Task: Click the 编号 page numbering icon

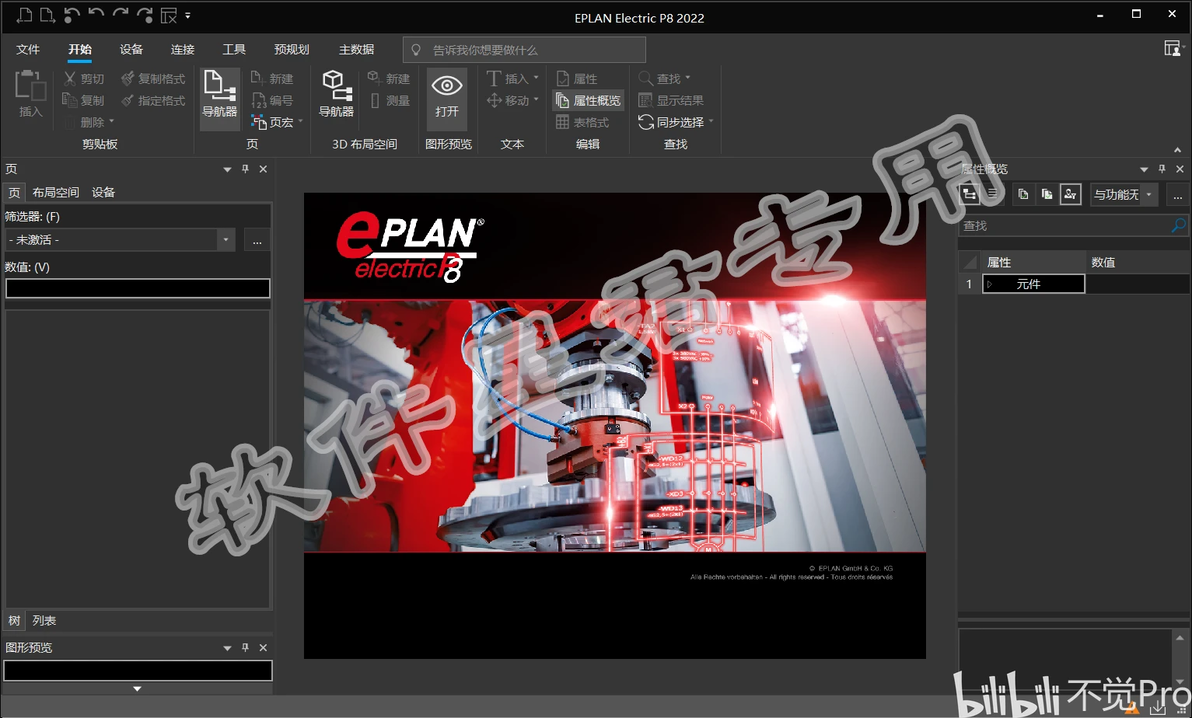Action: pyautogui.click(x=258, y=100)
